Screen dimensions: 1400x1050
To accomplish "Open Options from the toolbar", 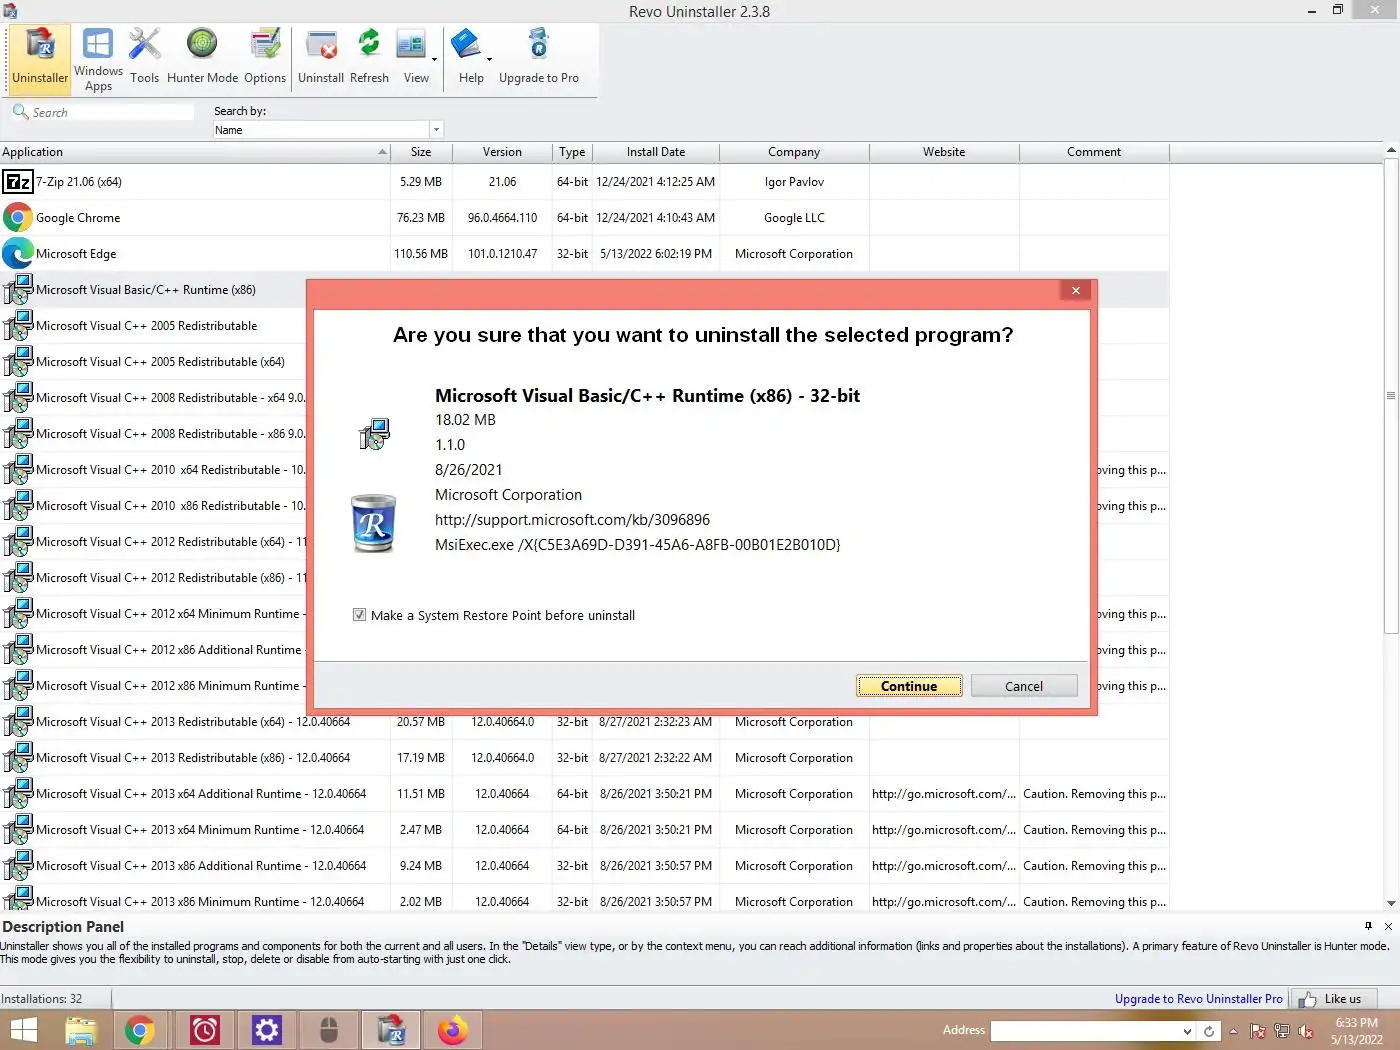I will 265,58.
